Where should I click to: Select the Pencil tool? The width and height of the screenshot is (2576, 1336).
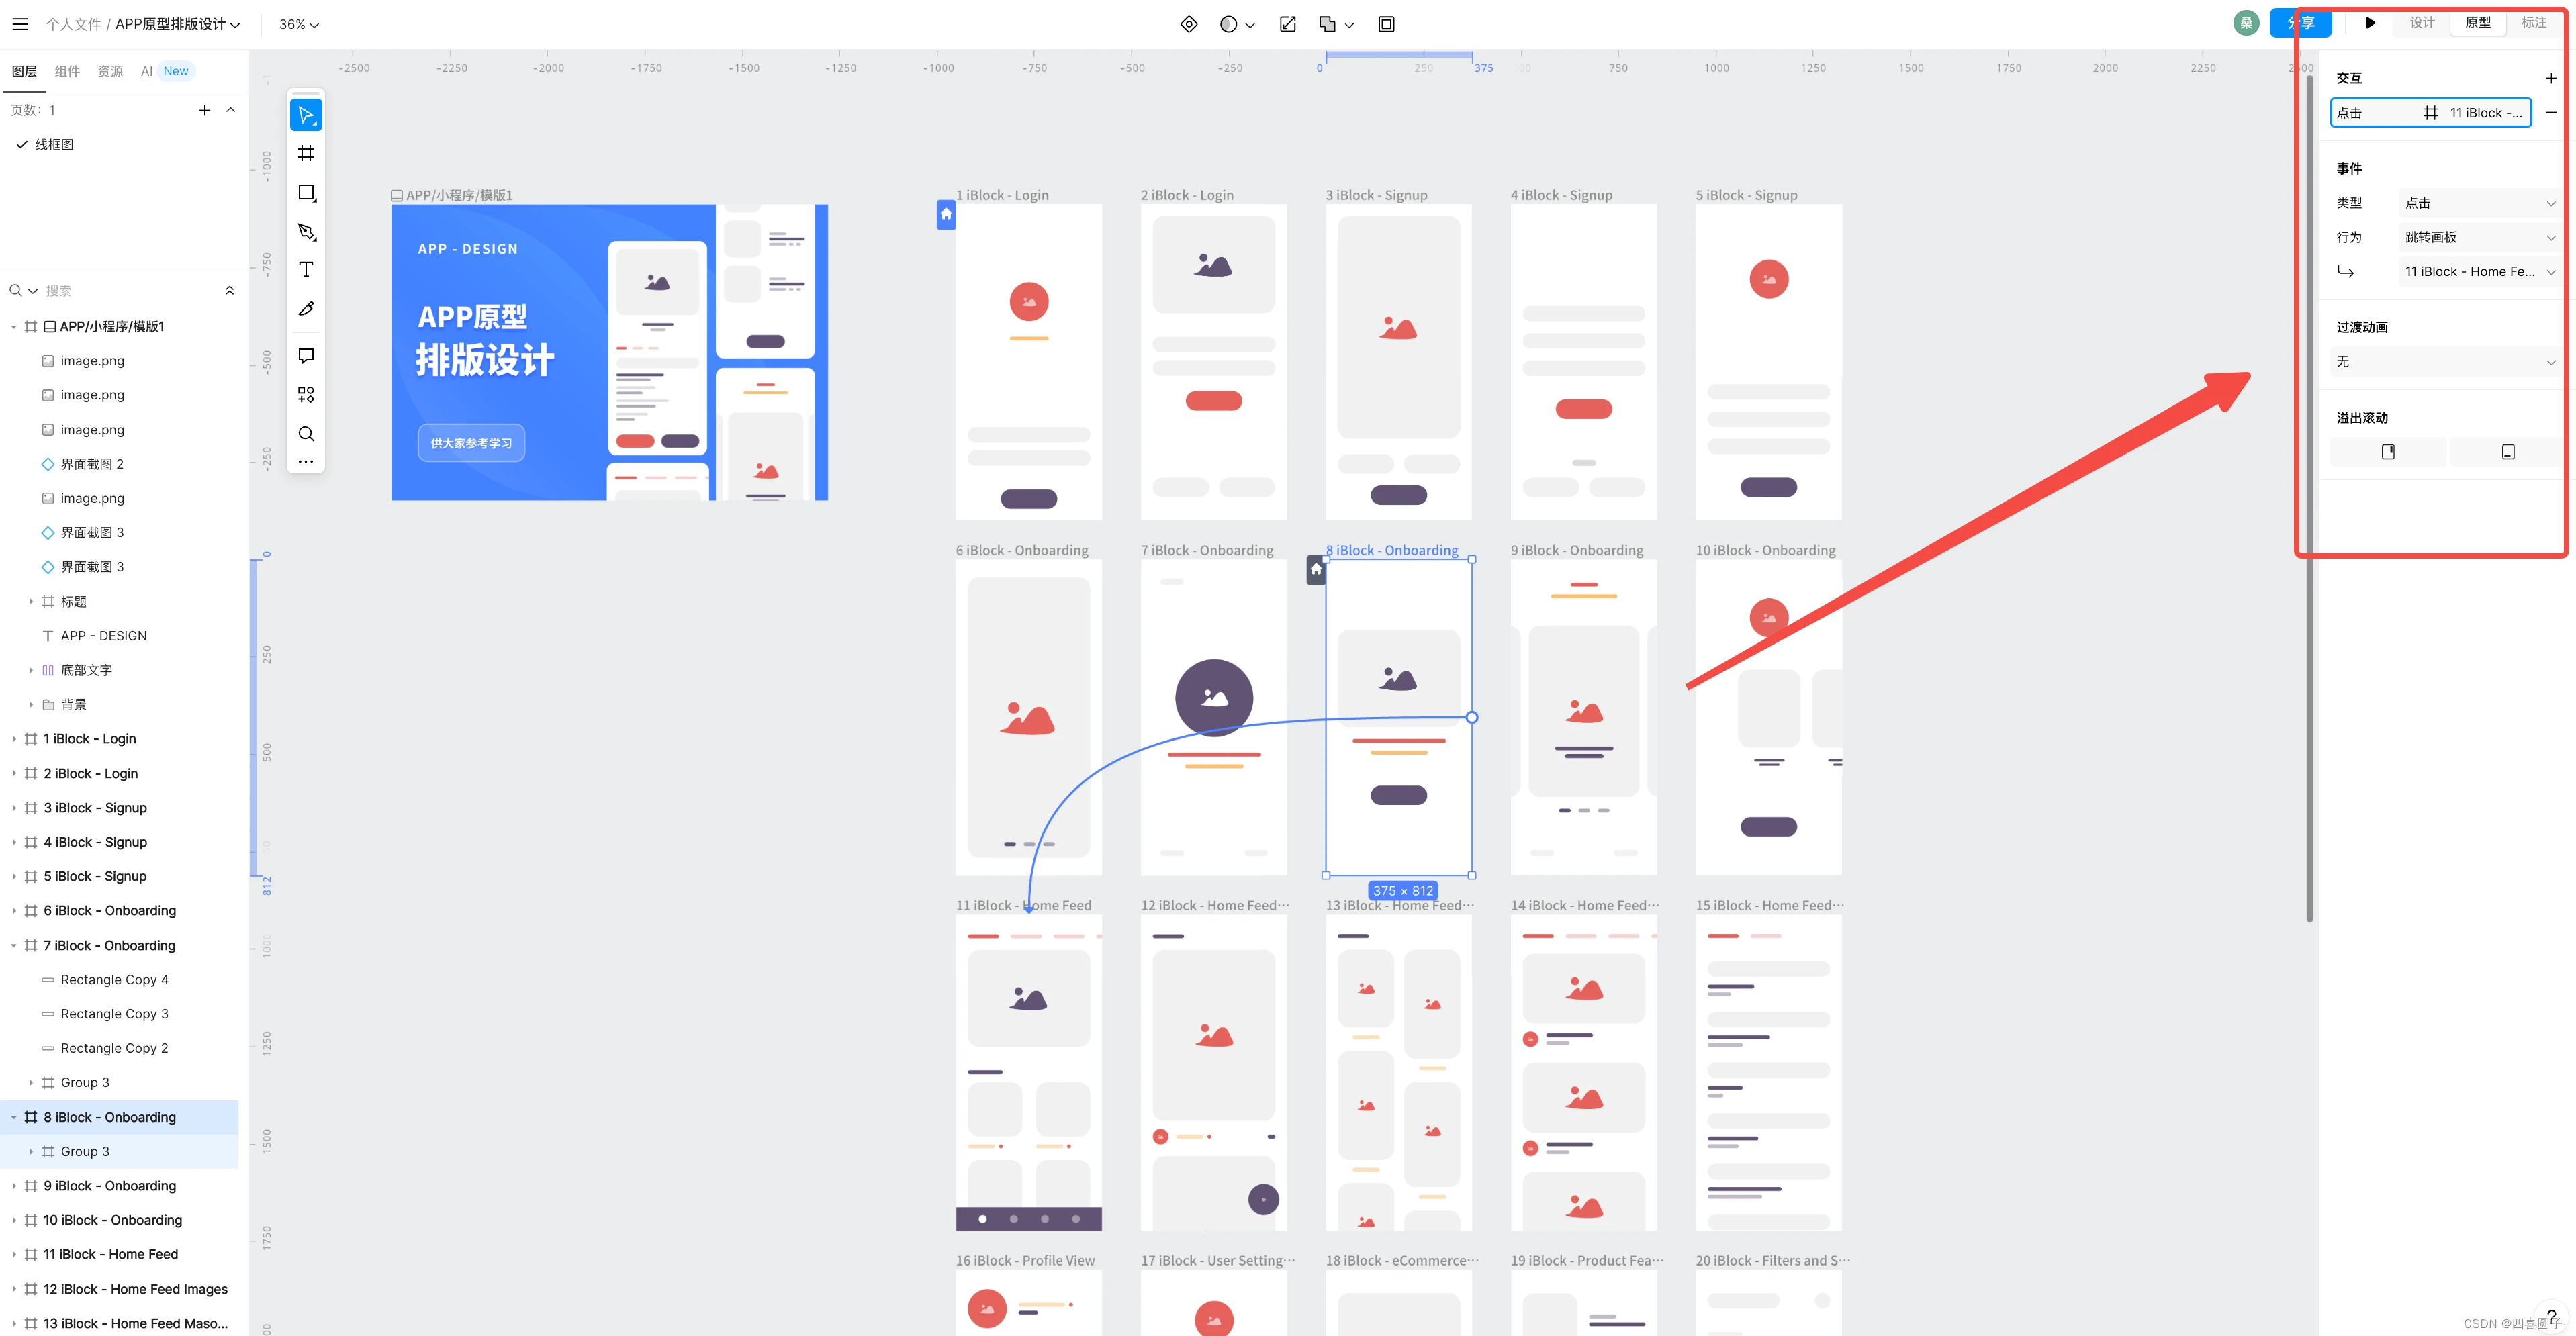tap(306, 309)
